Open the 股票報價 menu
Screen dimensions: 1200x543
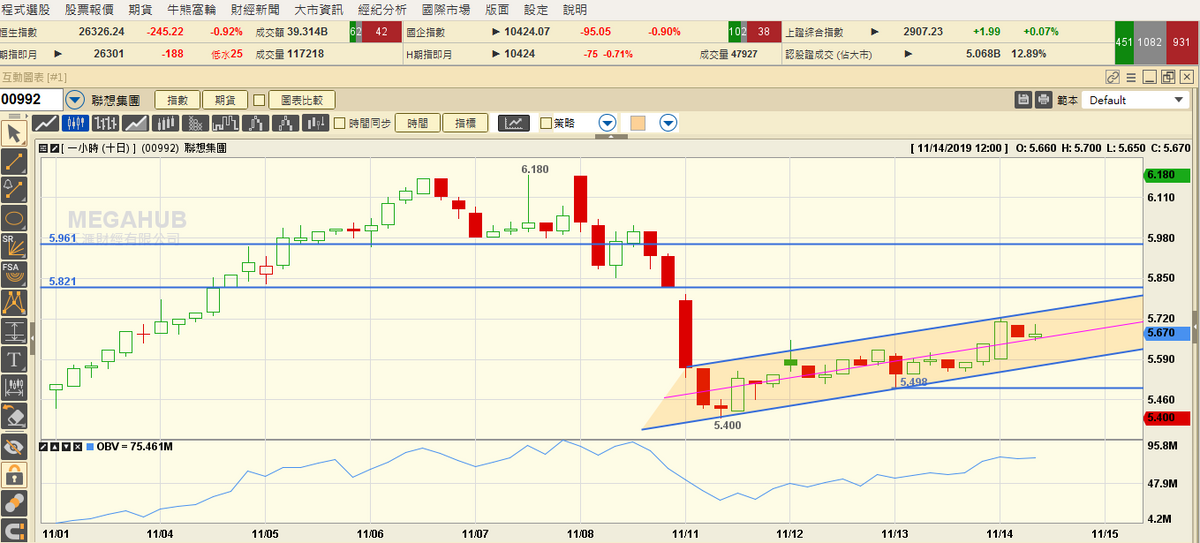[x=89, y=9]
